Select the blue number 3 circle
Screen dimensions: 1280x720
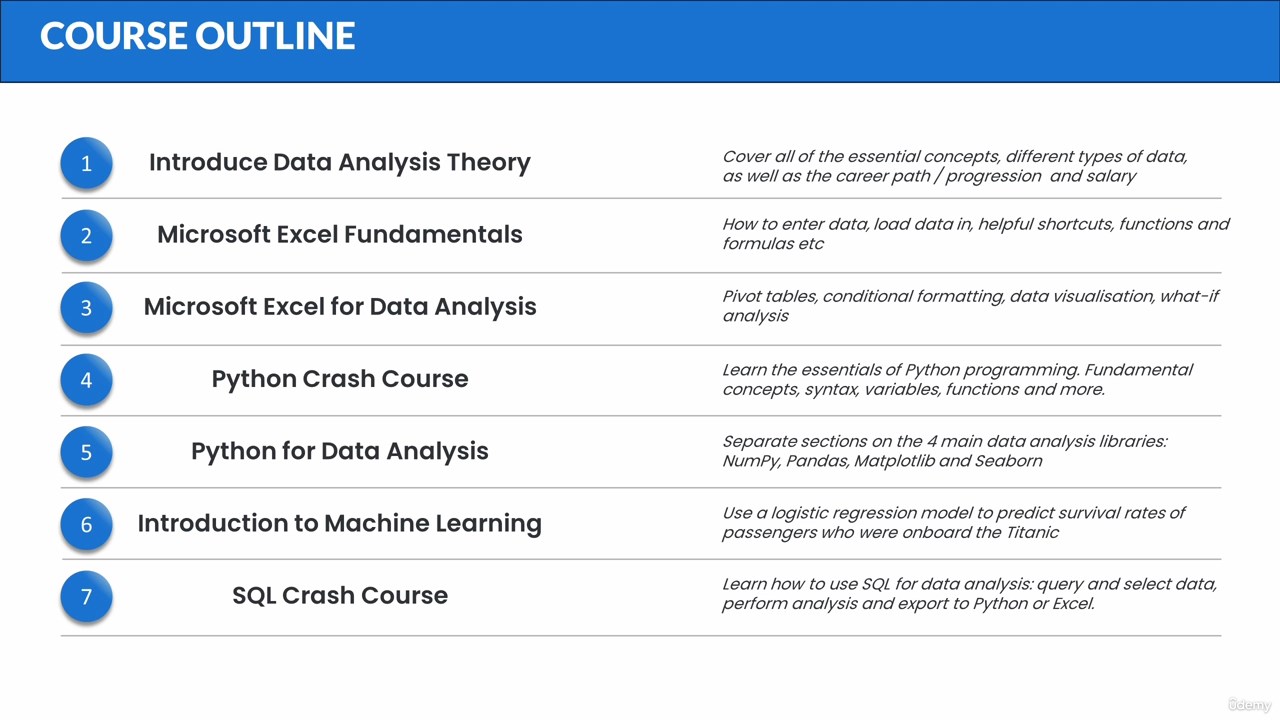[86, 308]
